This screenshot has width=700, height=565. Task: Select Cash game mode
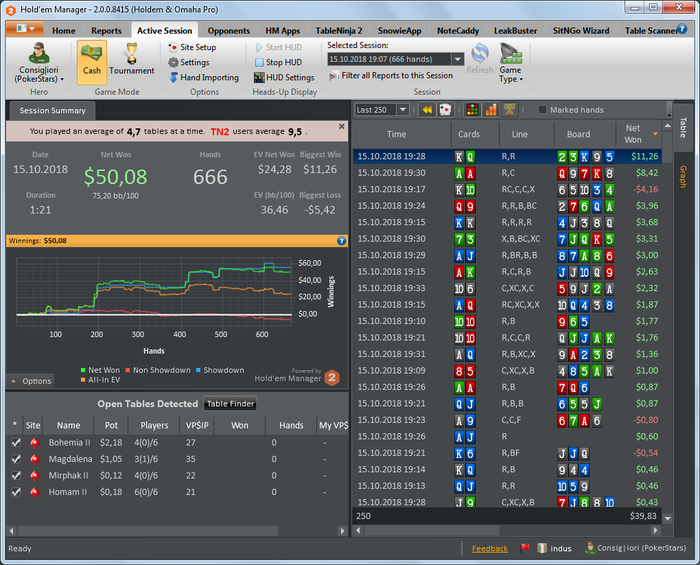[92, 62]
